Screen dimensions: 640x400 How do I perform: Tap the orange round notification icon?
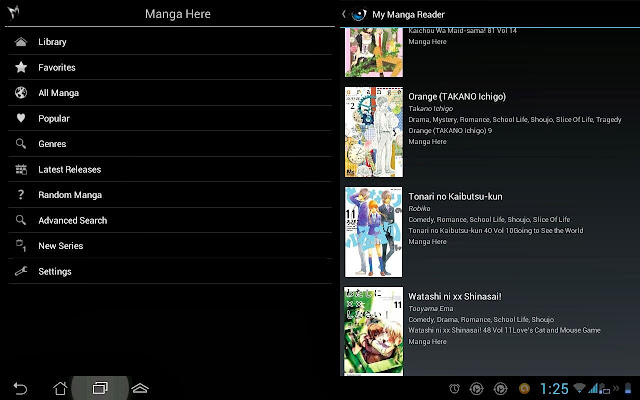click(524, 389)
